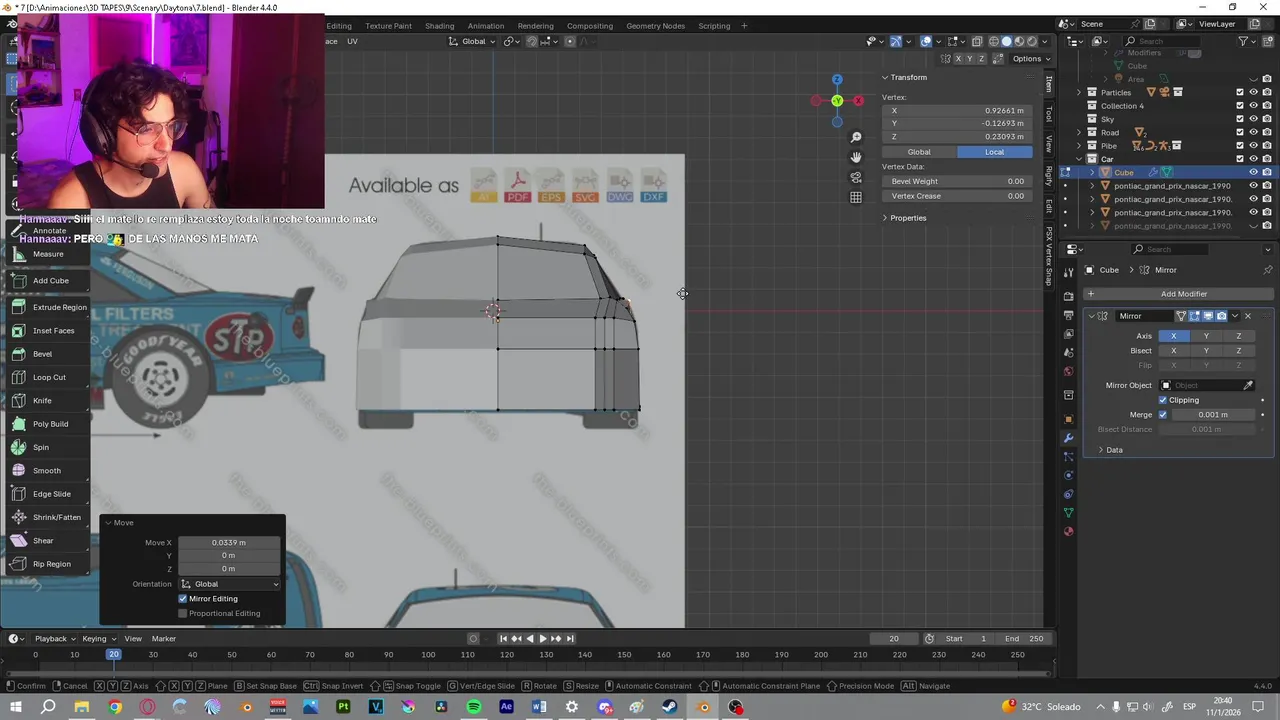This screenshot has height=720, width=1280.
Task: Toggle camera view icon in viewport
Action: click(856, 177)
